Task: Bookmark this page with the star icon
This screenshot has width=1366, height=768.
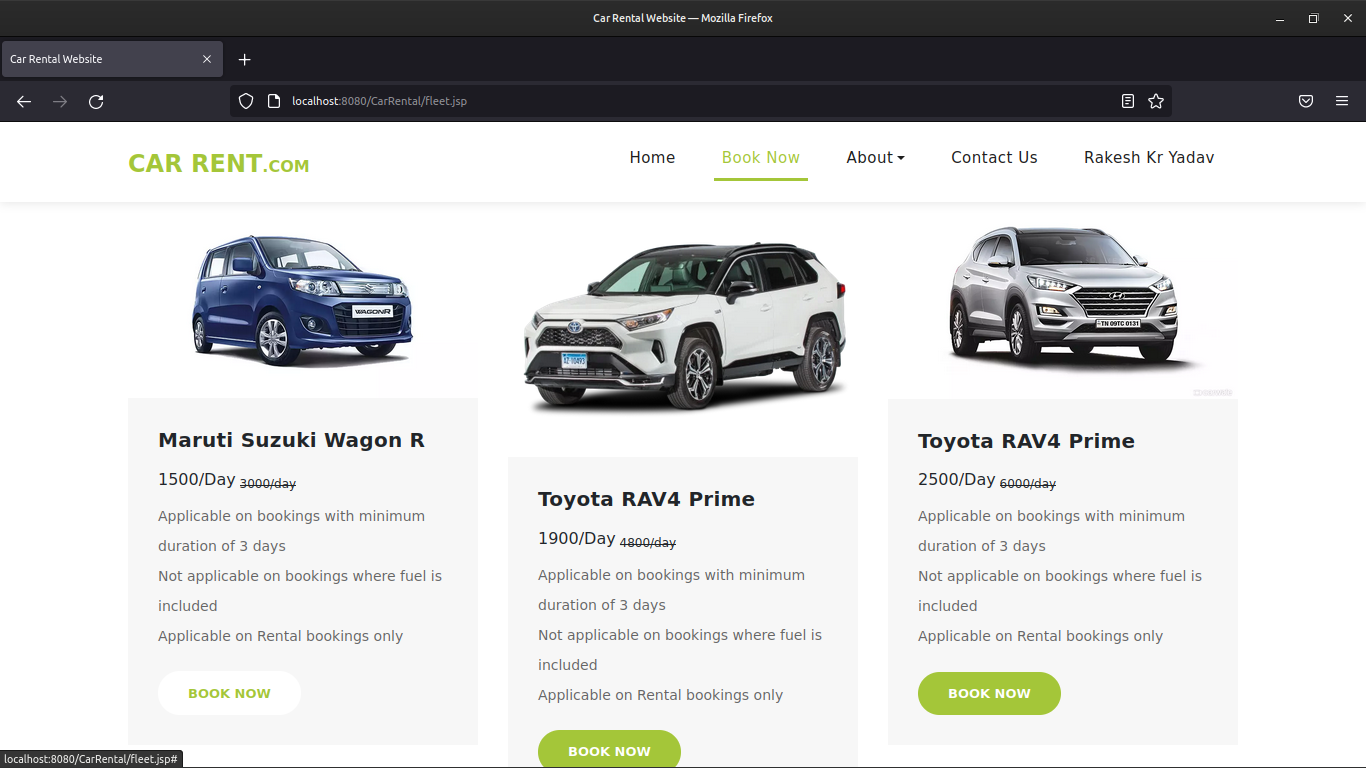Action: tap(1156, 101)
